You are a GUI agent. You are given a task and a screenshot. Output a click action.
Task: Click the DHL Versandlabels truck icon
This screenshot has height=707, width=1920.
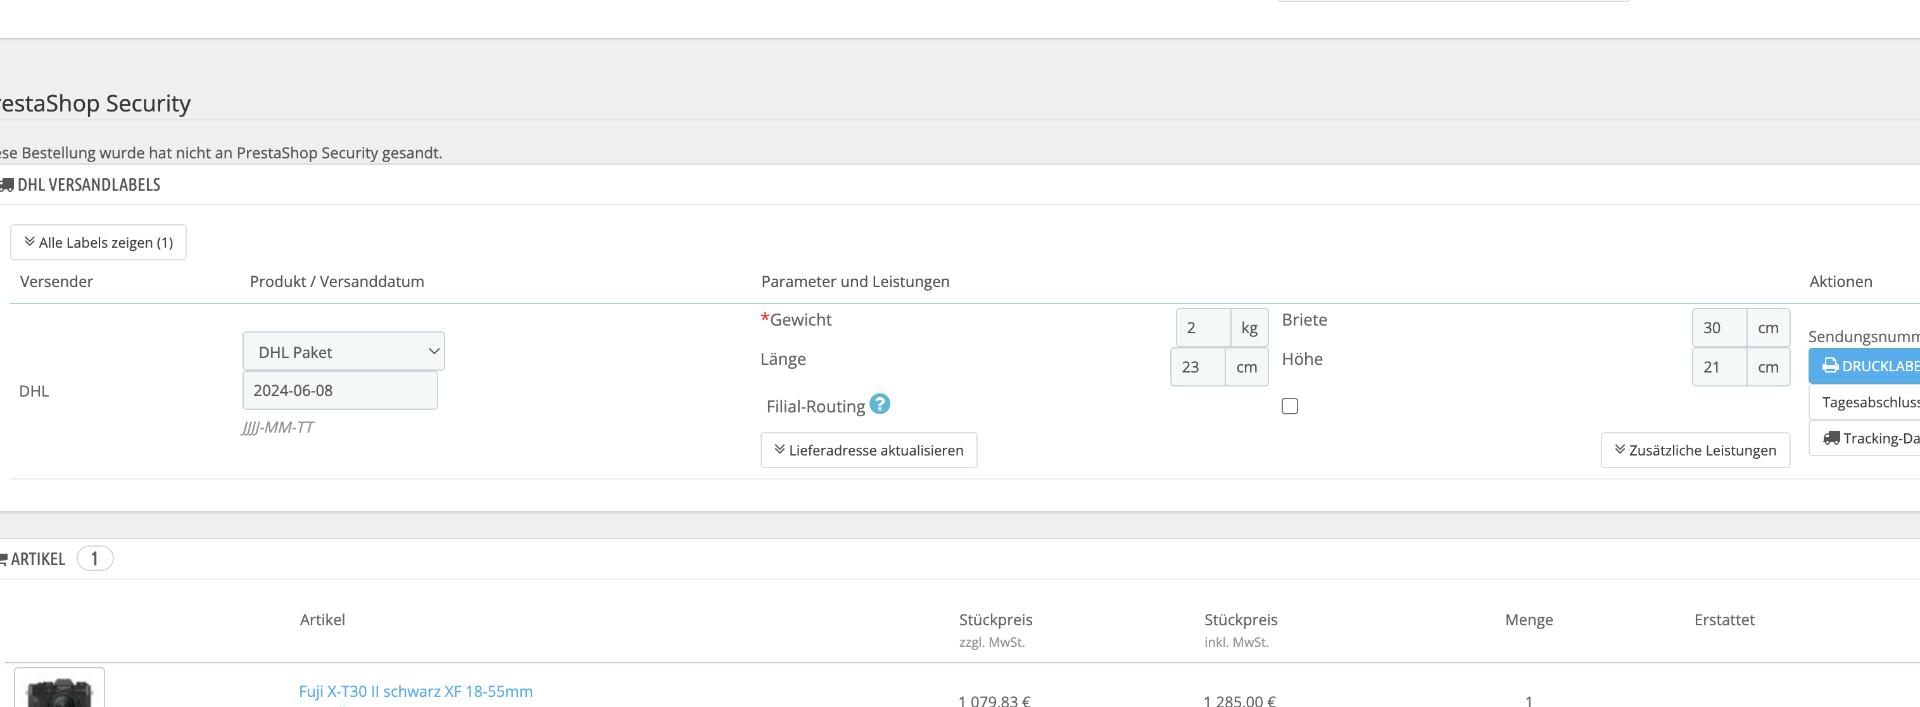pyautogui.click(x=7, y=185)
